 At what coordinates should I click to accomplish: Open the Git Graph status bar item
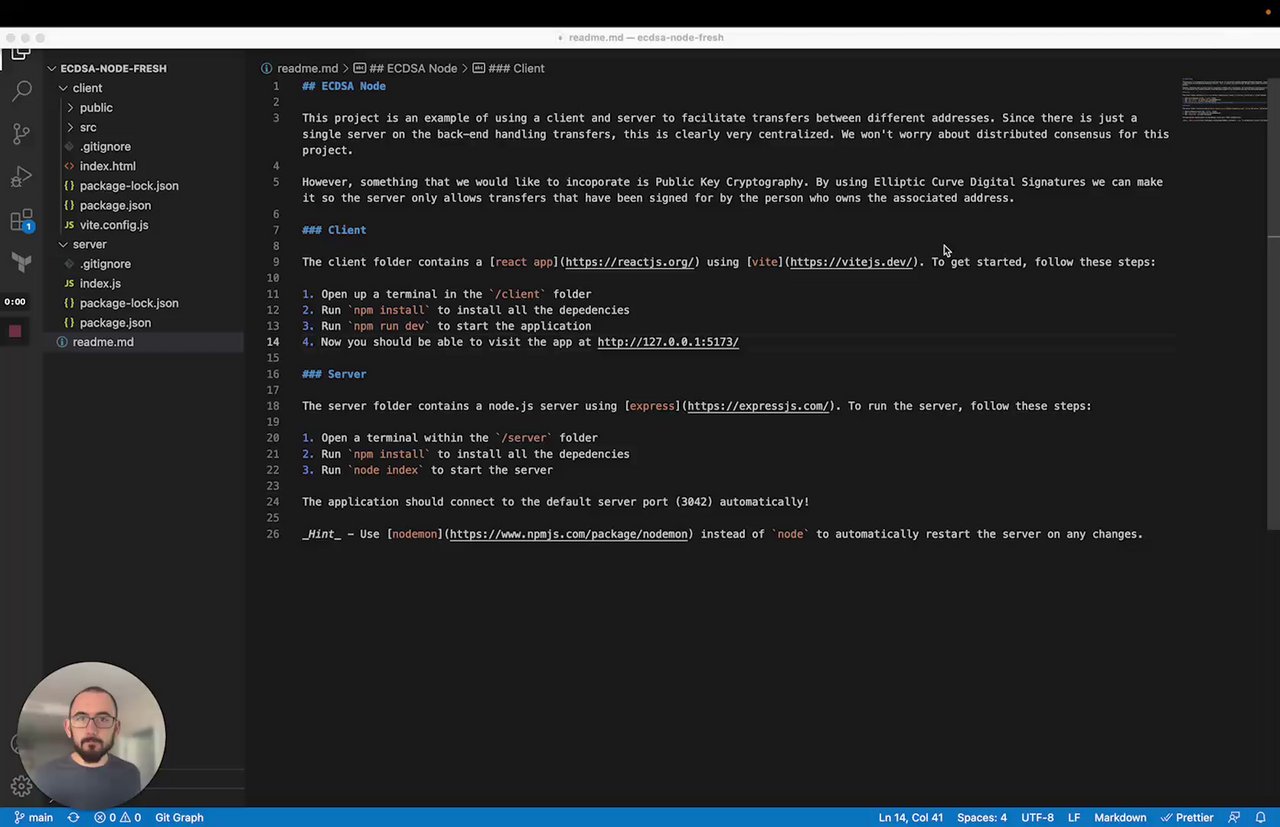(179, 817)
